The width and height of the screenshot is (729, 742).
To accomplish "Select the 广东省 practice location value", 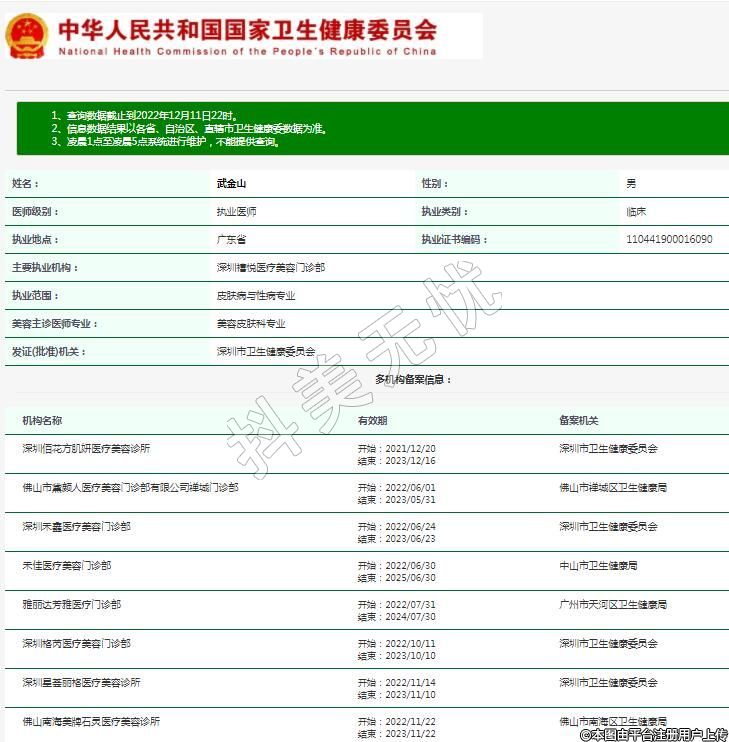I will 231,240.
